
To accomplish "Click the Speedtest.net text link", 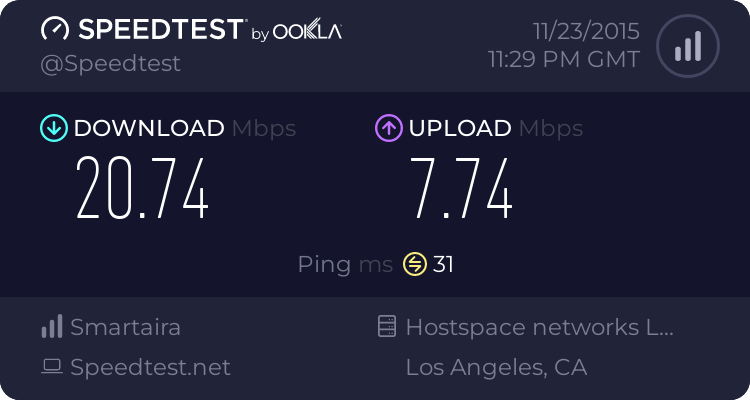I will coord(150,367).
